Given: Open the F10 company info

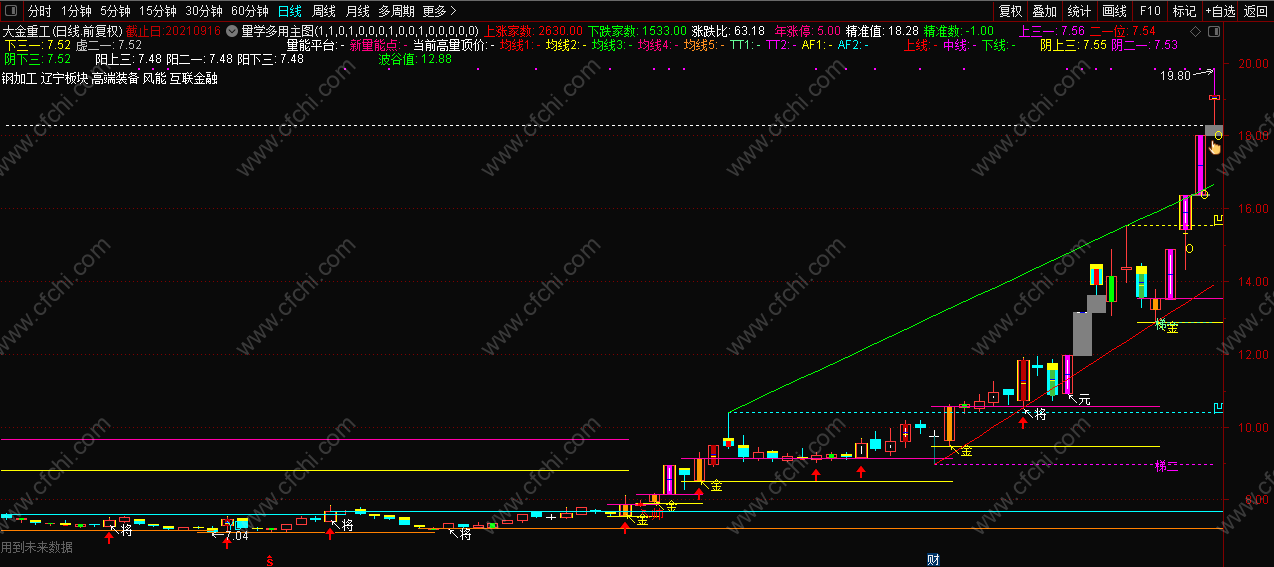Looking at the screenshot, I should coord(1150,11).
